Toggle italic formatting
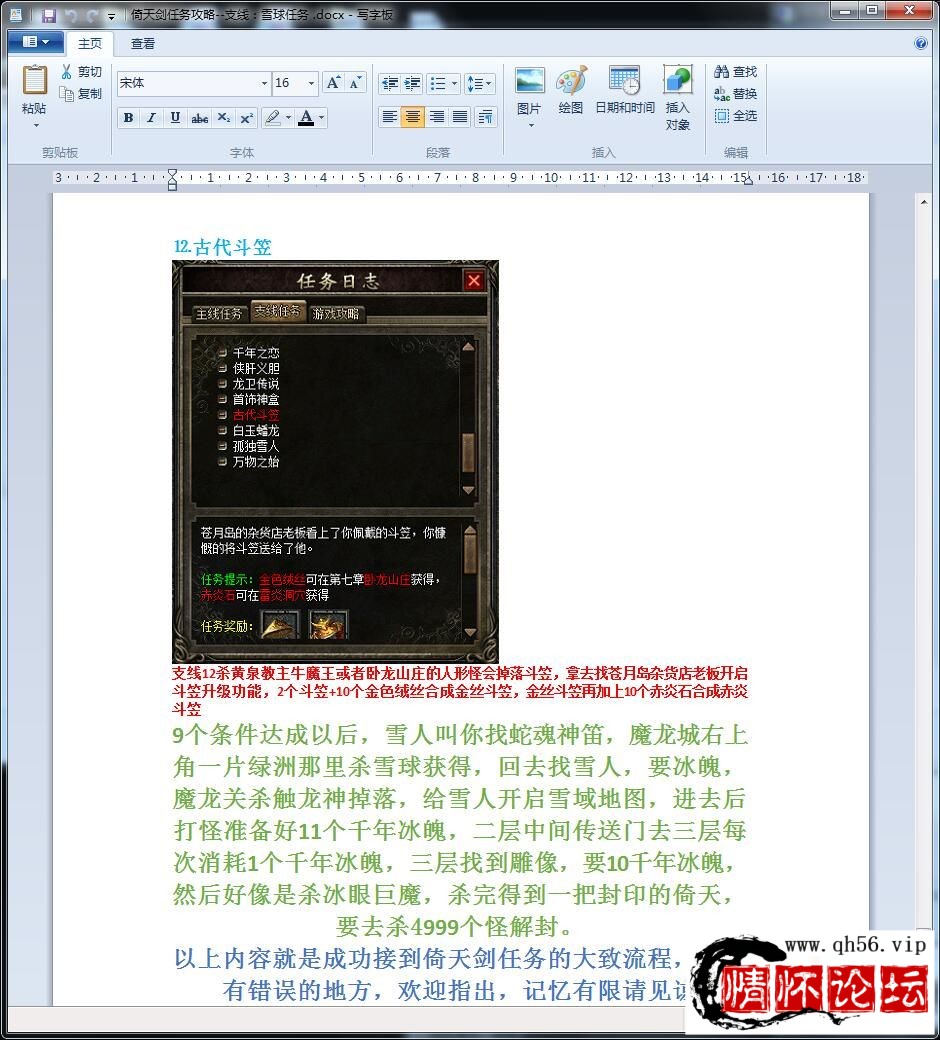 tap(151, 117)
